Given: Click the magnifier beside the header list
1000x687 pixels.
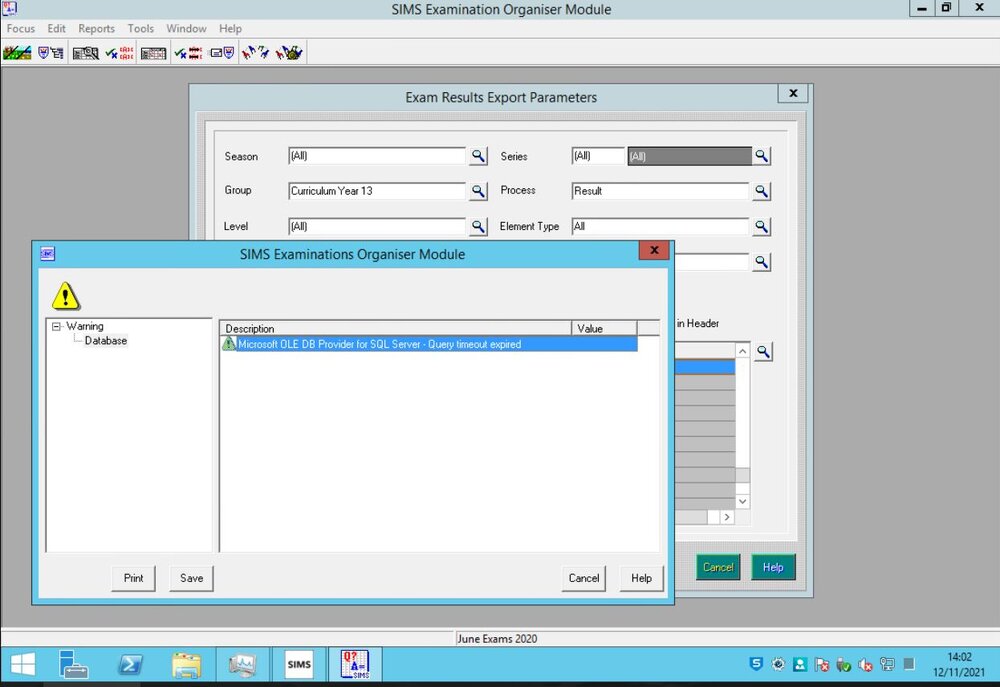Looking at the screenshot, I should click(x=763, y=351).
